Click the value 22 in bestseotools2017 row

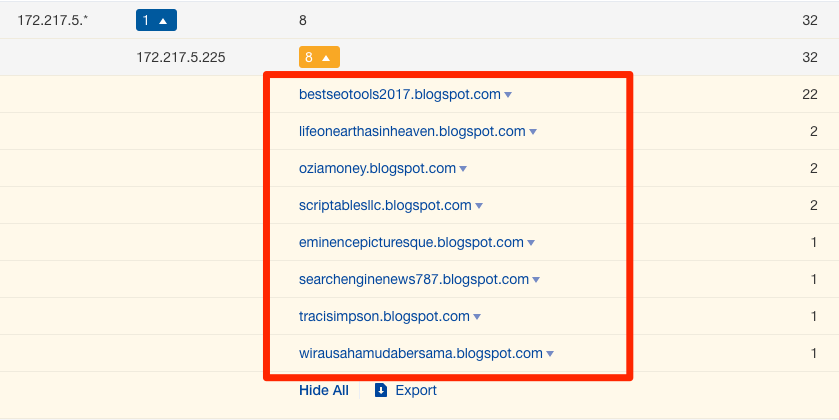(x=810, y=95)
